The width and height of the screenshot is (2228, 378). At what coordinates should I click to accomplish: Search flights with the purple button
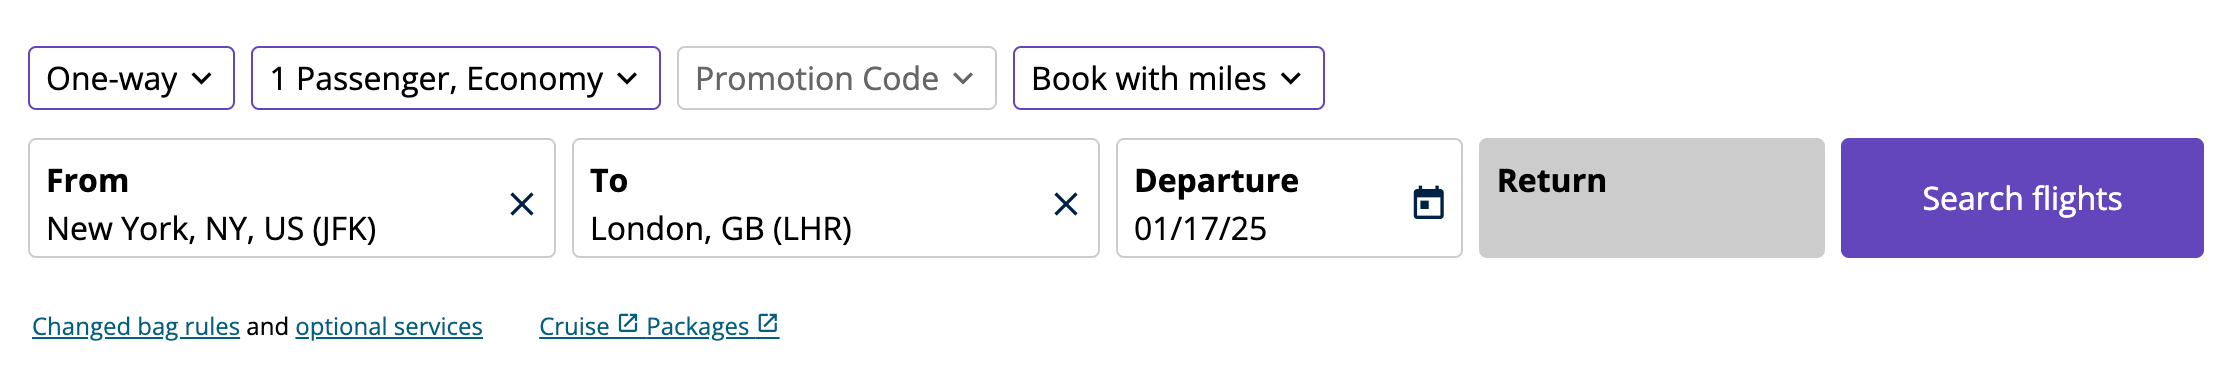pos(2022,198)
